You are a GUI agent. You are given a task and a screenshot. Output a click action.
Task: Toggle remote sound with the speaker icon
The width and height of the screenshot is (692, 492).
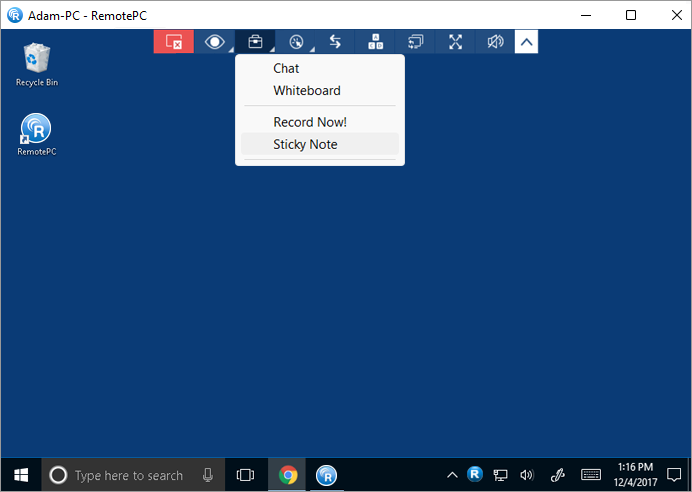tap(495, 42)
